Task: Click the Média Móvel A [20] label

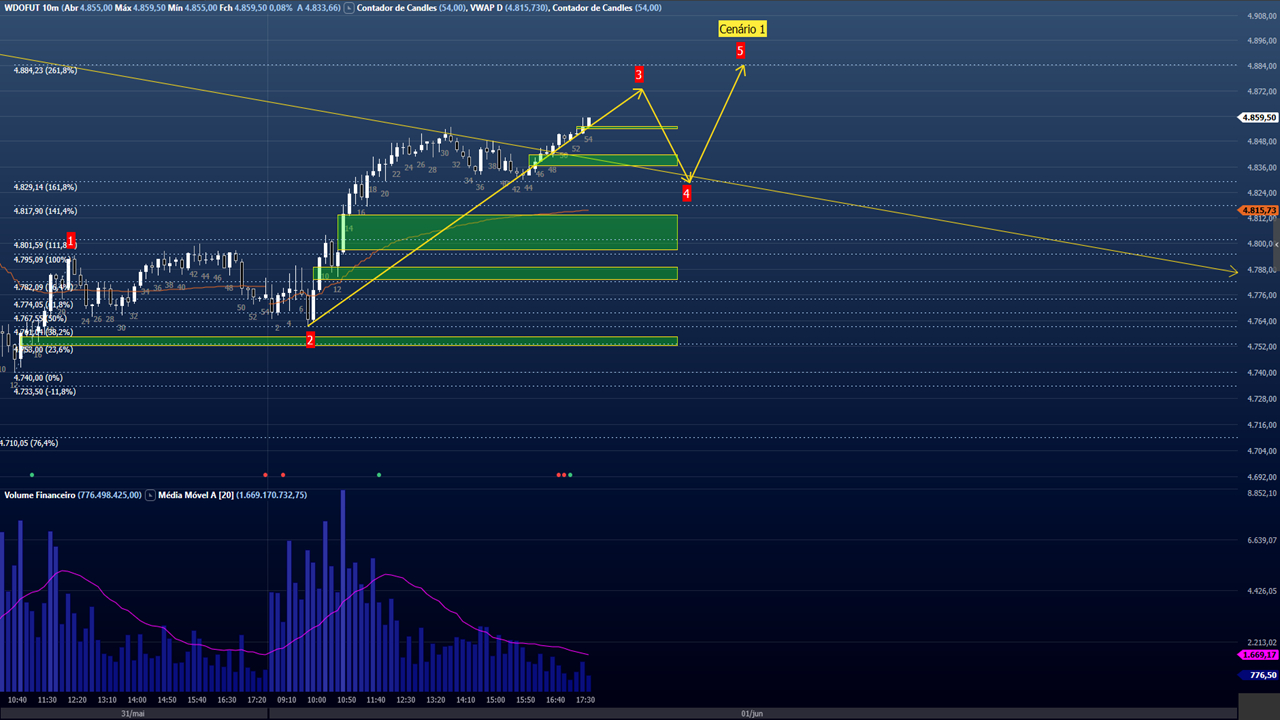Action: pyautogui.click(x=196, y=495)
